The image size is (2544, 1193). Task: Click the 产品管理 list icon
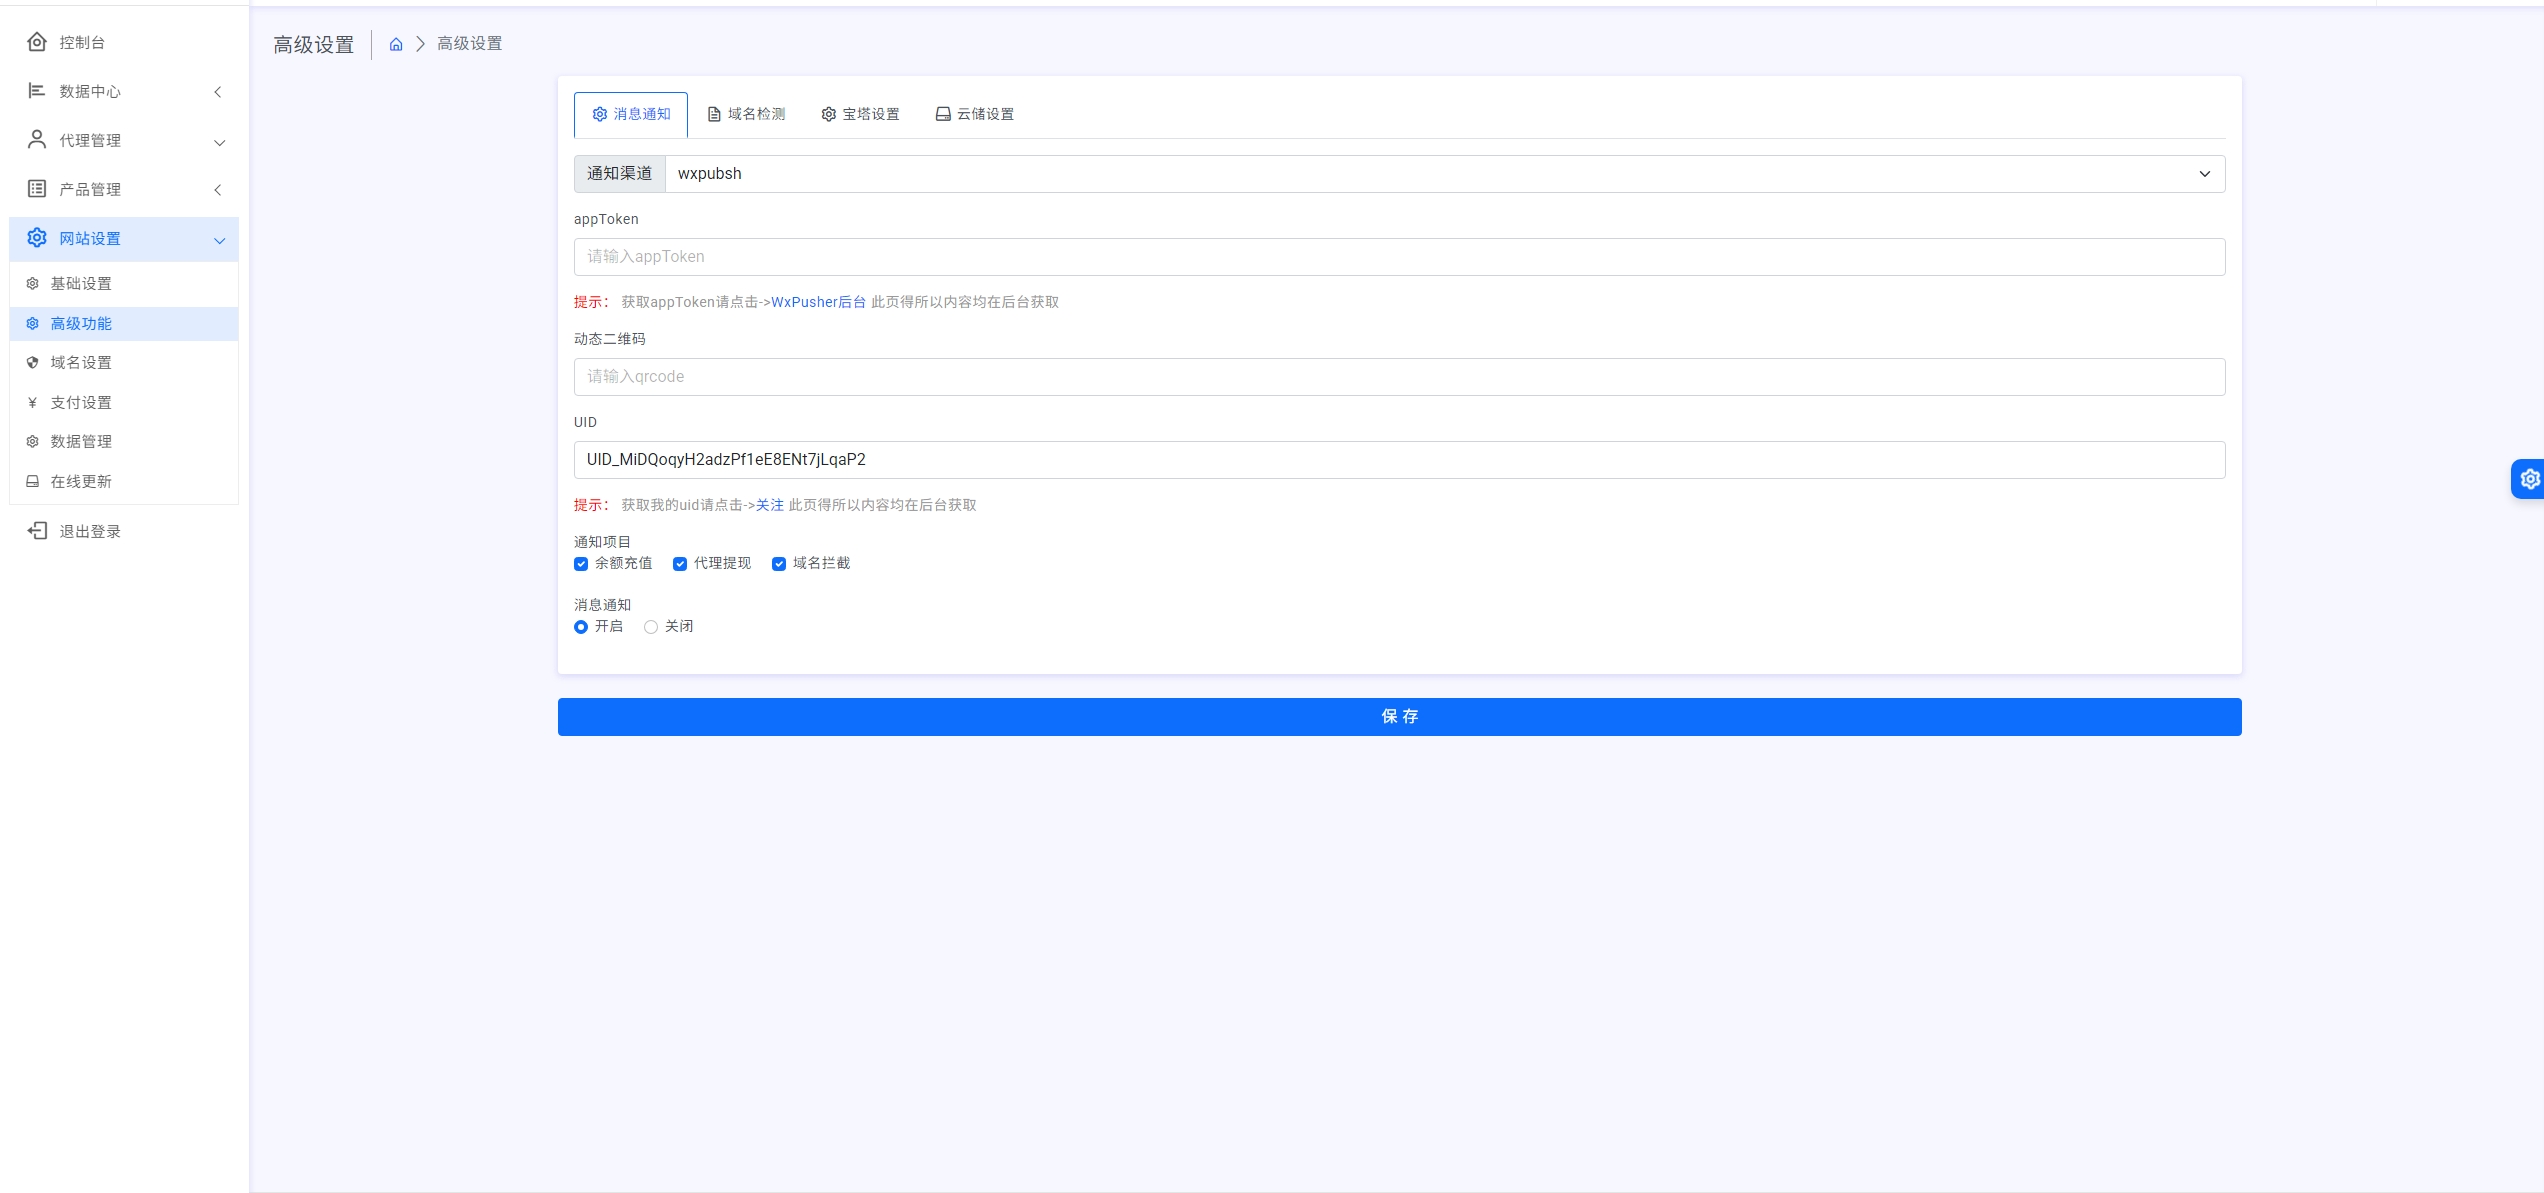click(37, 189)
